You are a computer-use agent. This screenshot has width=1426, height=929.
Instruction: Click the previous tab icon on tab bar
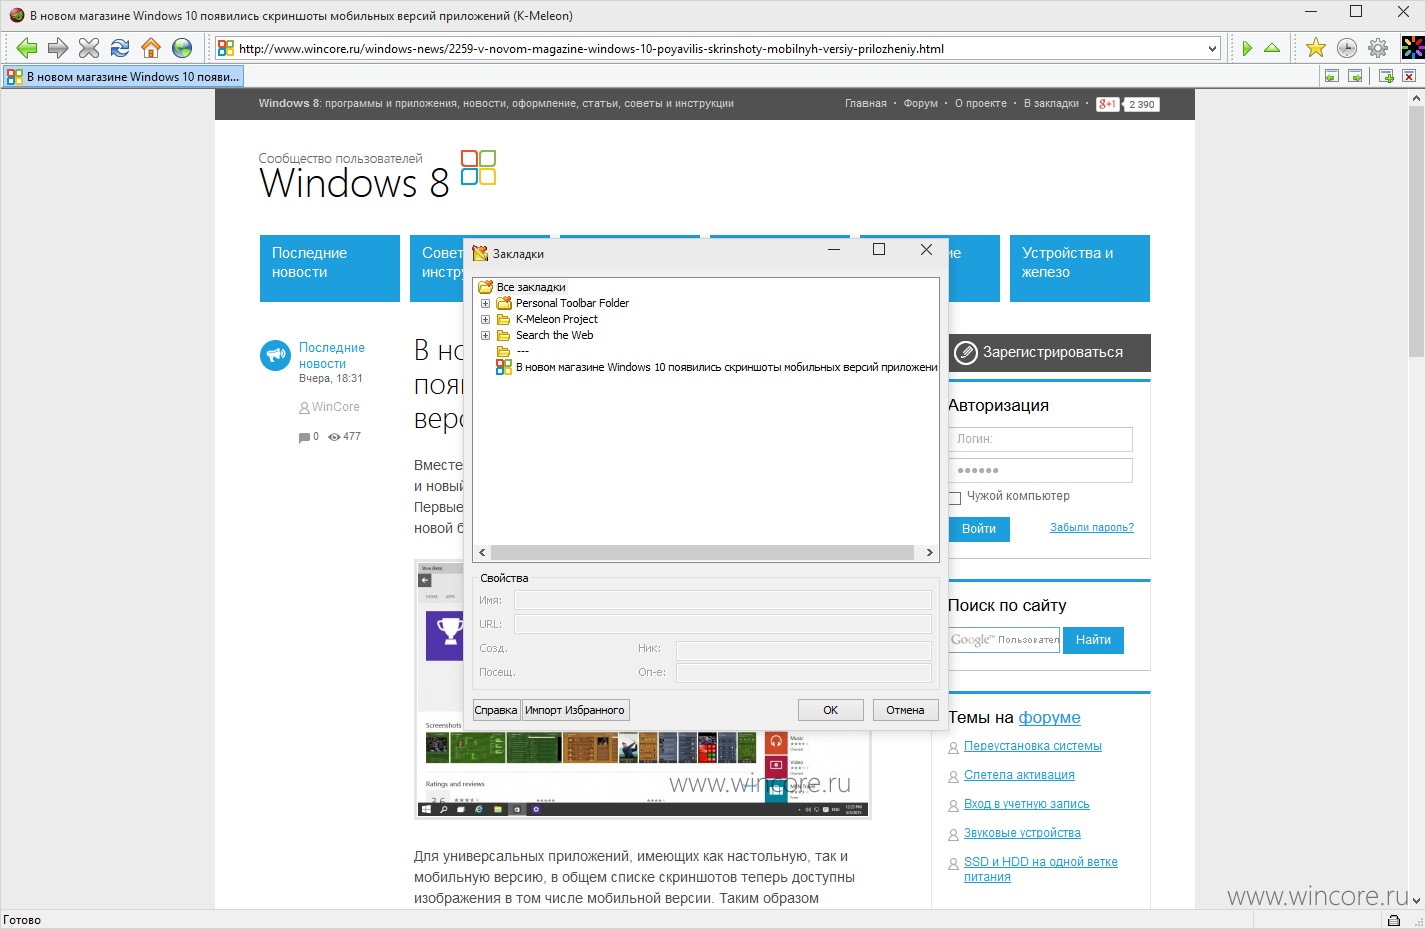point(1331,76)
